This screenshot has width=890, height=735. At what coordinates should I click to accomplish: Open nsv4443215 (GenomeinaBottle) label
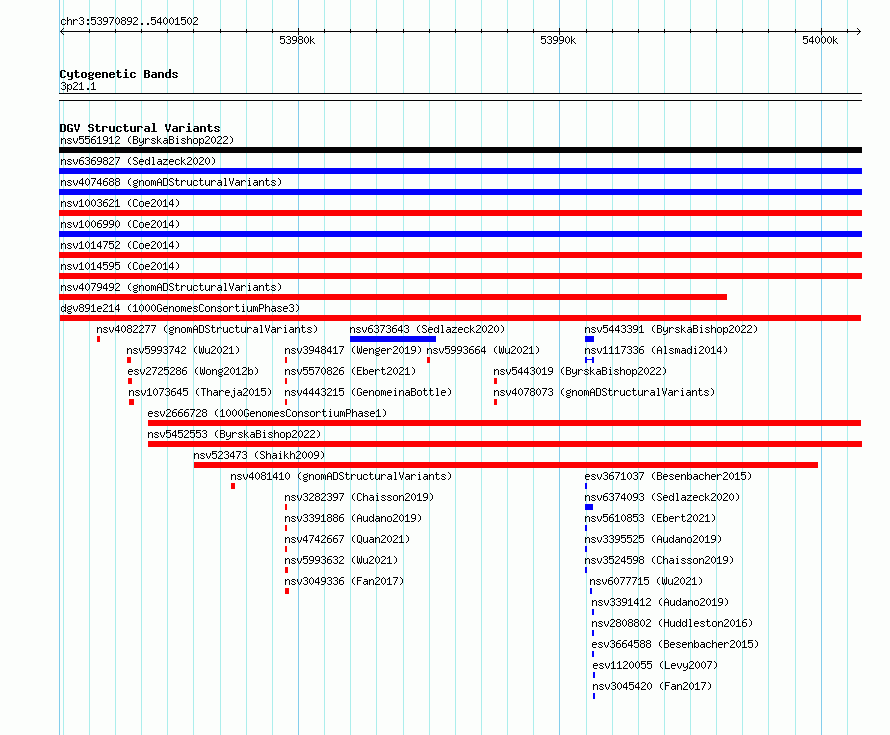(x=368, y=392)
